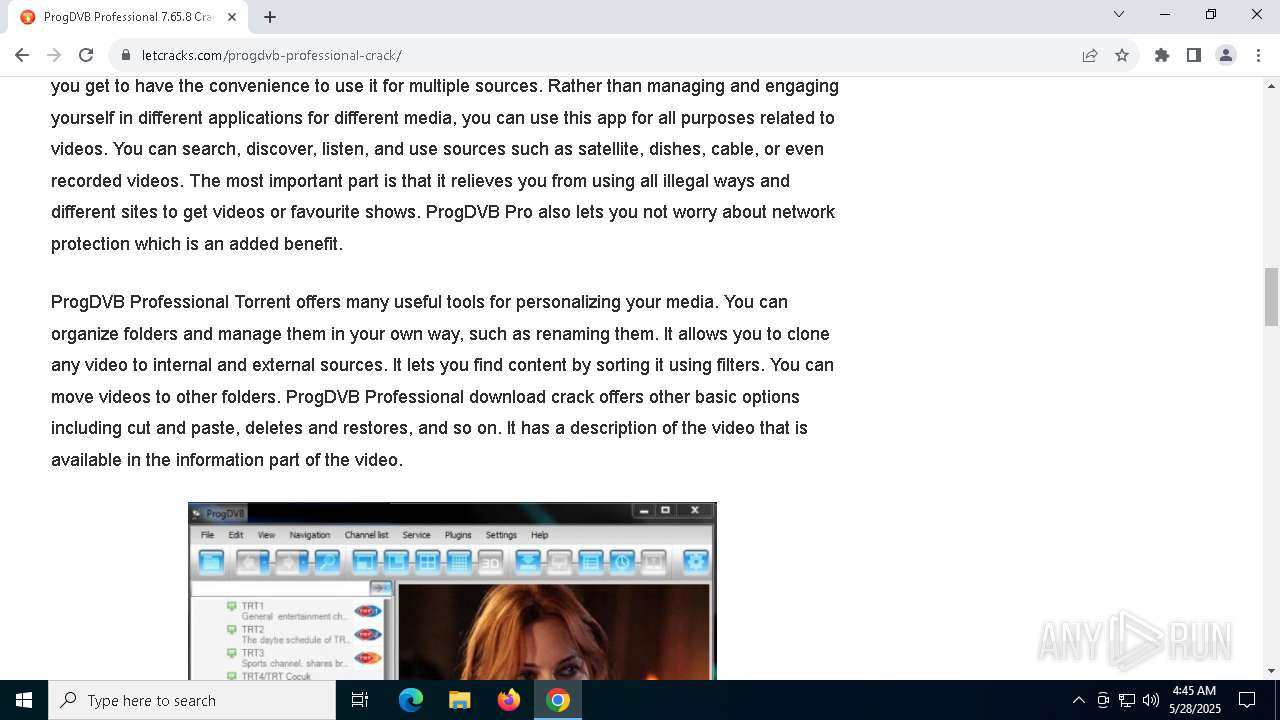1280x720 pixels.
Task: Share this page icon in address bar
Action: tap(1090, 55)
